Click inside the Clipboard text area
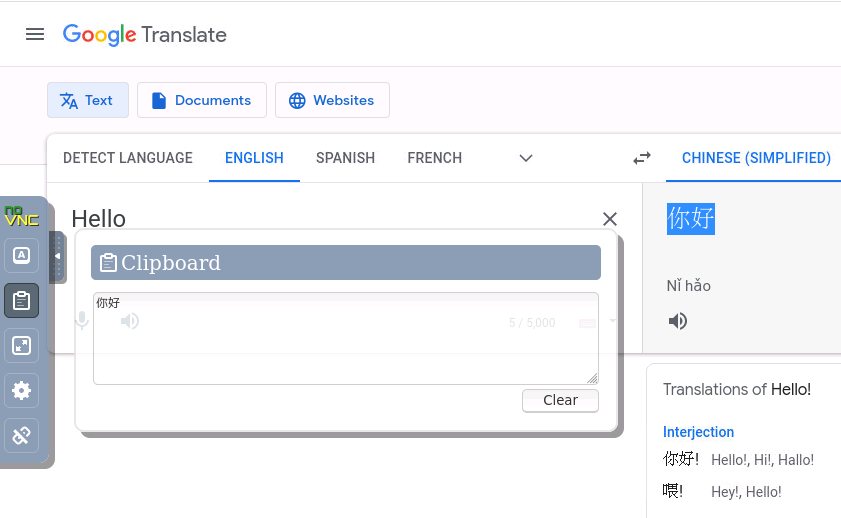The width and height of the screenshot is (841, 518). [x=346, y=338]
